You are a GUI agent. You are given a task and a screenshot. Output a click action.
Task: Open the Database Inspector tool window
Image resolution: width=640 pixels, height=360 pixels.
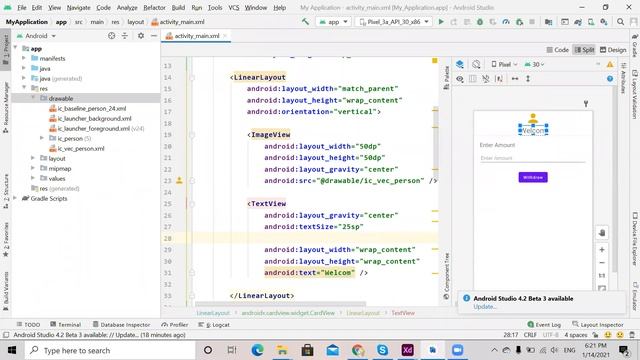pos(121,324)
